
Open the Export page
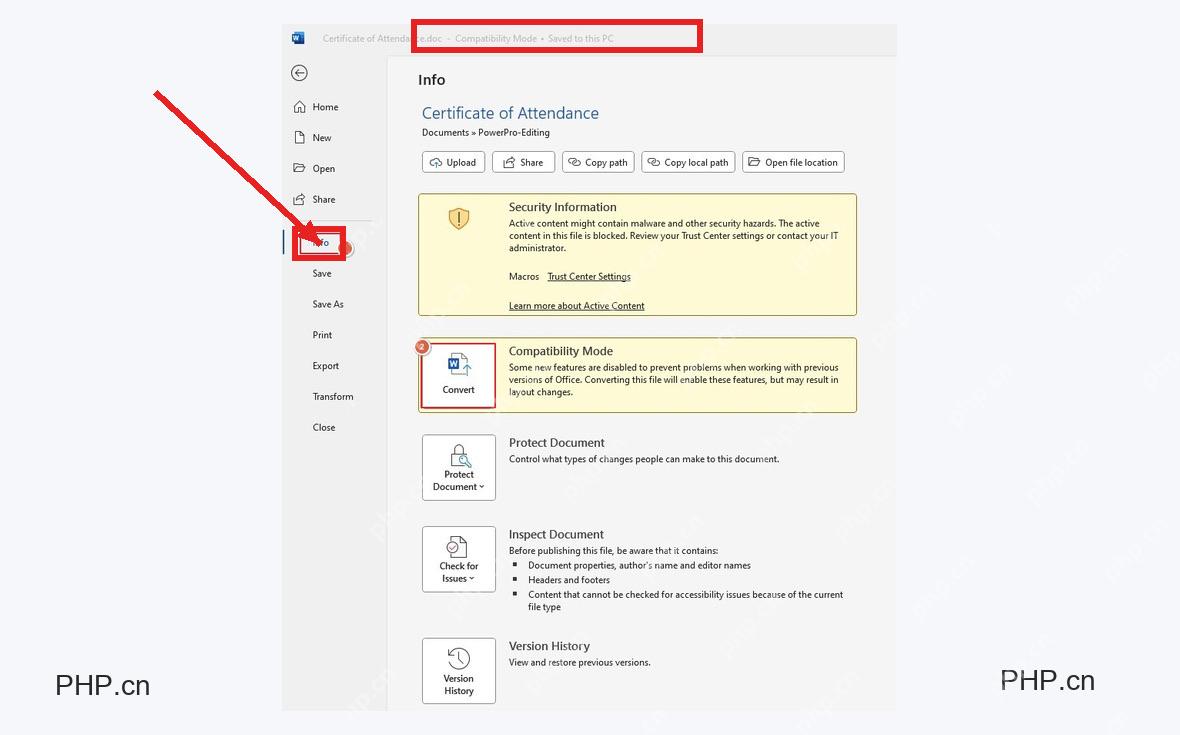click(x=326, y=366)
